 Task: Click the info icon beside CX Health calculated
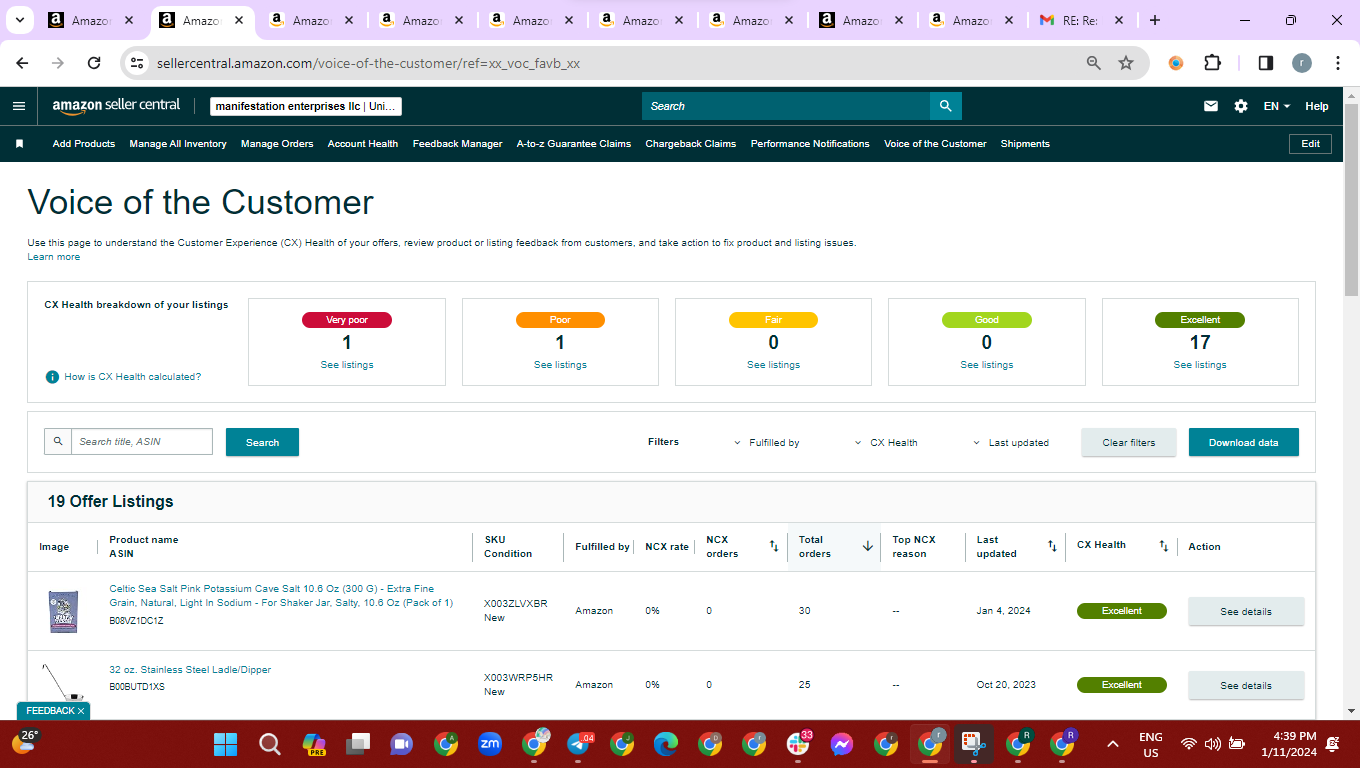(x=52, y=377)
